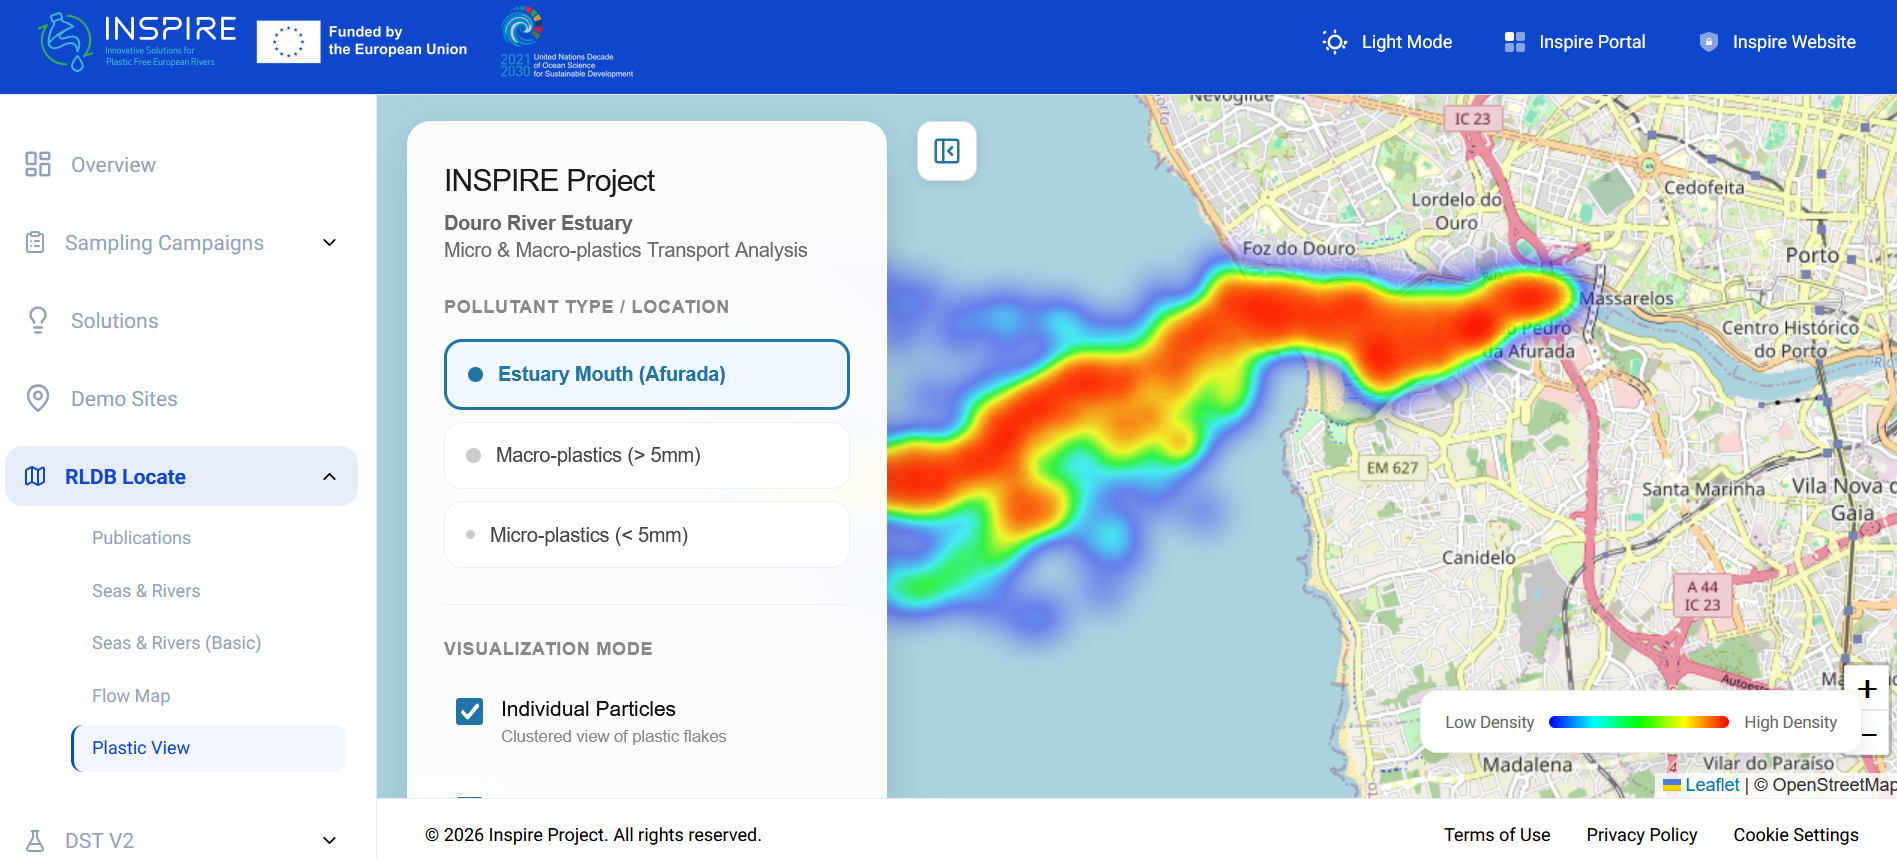
Task: Open the Flow Map submenu item
Action: (x=131, y=696)
